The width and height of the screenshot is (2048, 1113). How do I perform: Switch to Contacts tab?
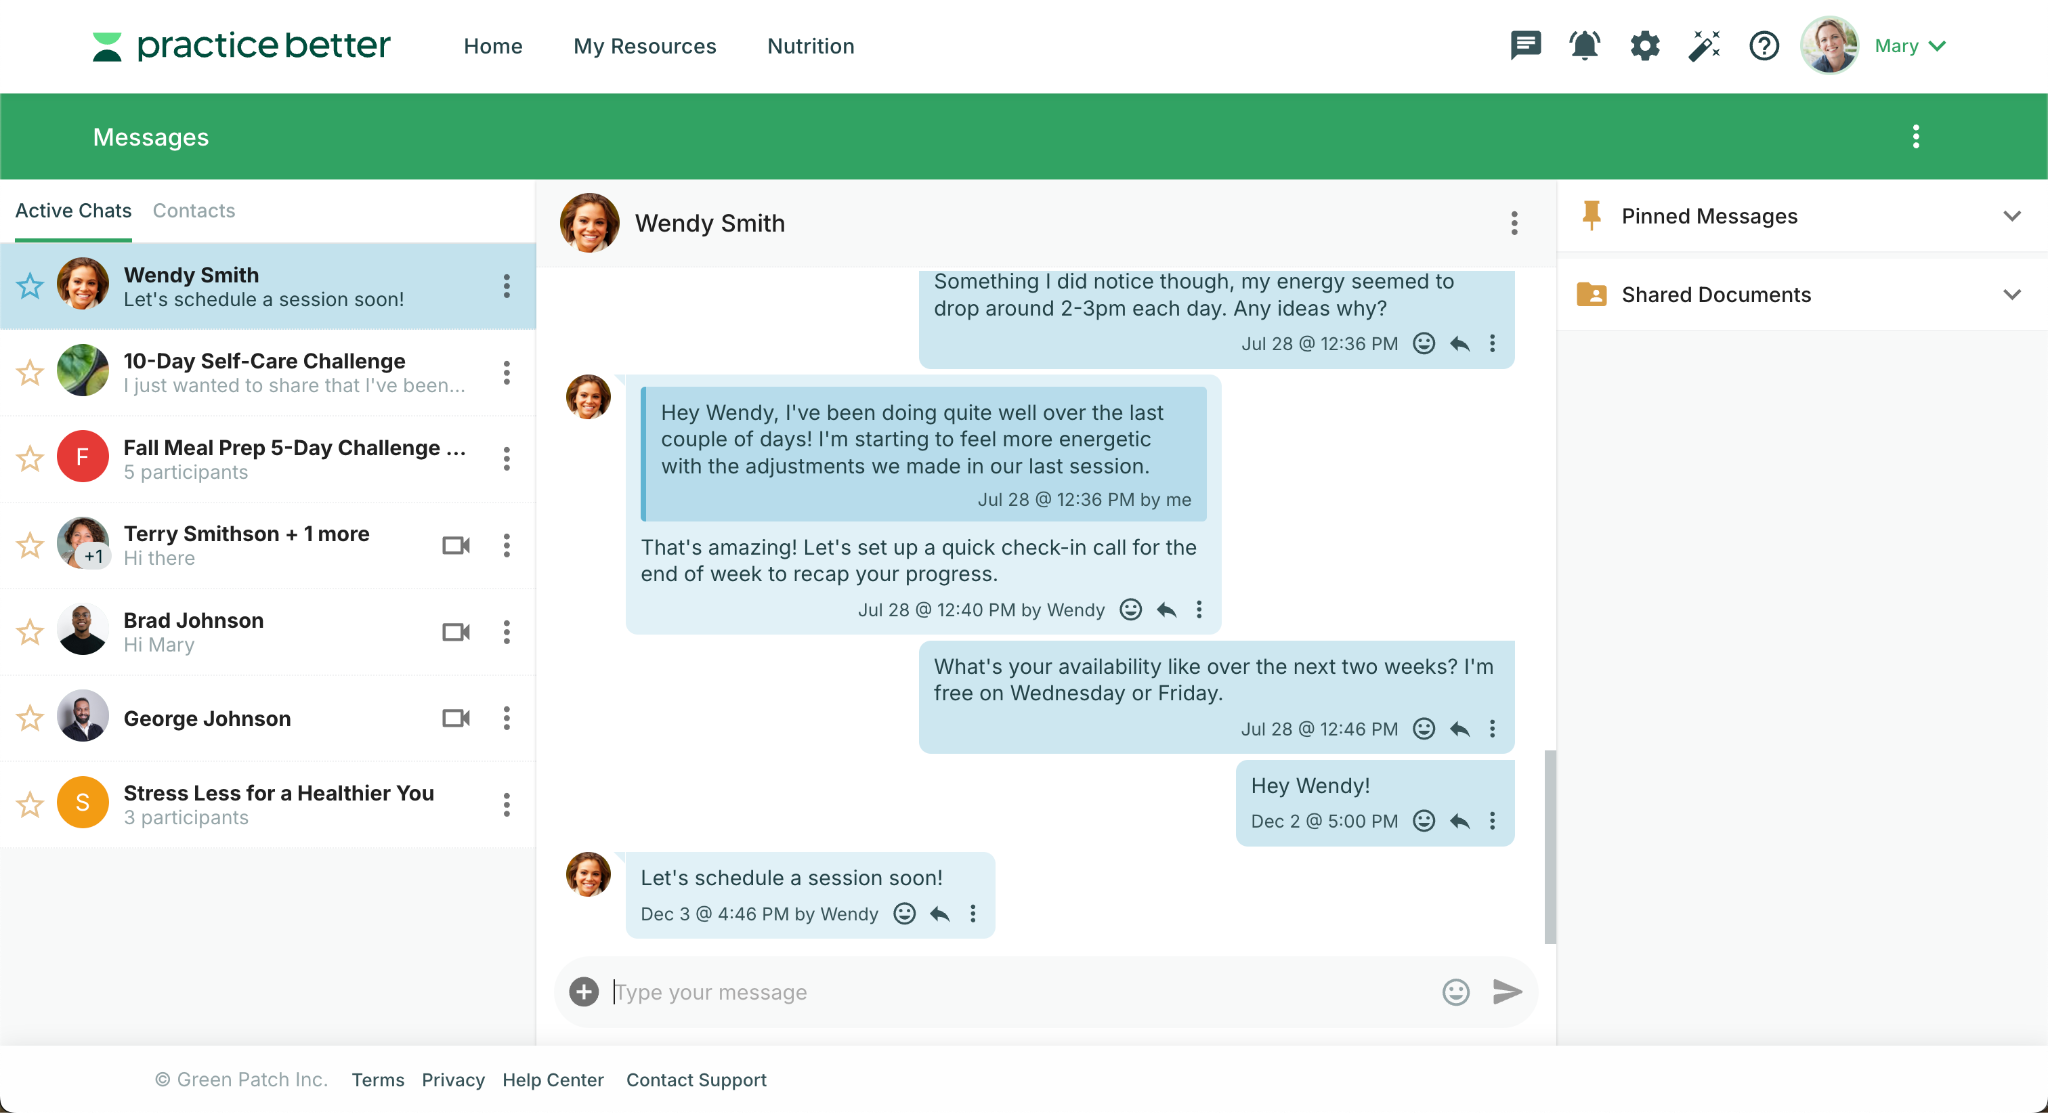coord(194,211)
